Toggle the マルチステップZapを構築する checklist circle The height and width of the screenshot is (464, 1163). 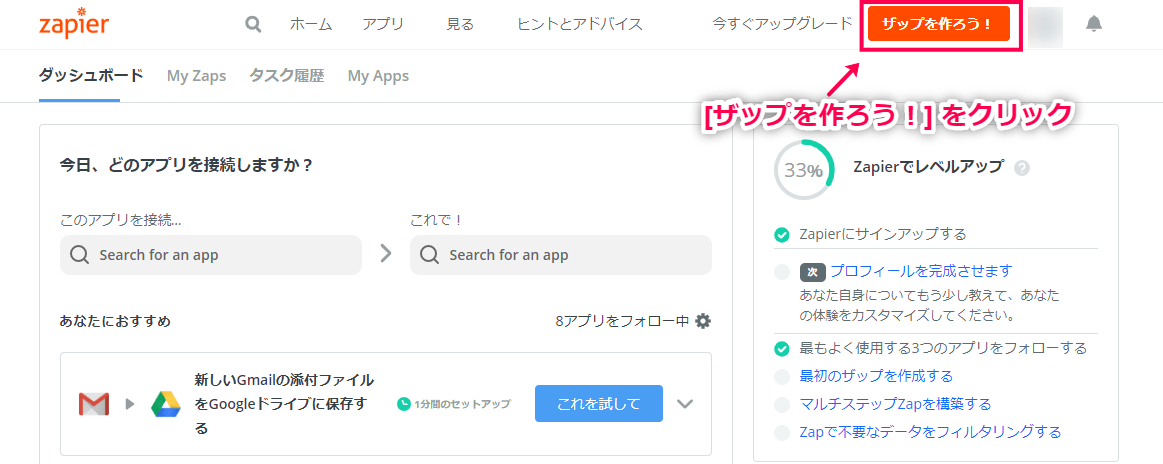pos(781,405)
